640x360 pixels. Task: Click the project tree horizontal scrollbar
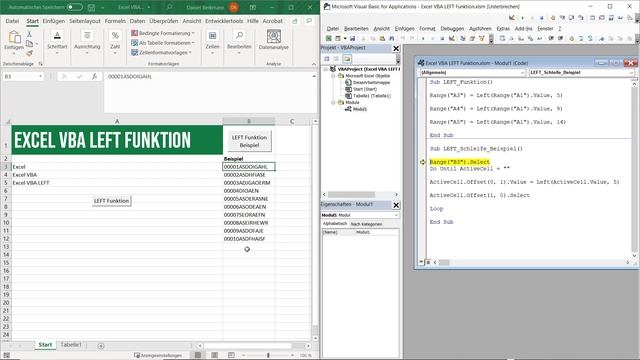(351, 194)
